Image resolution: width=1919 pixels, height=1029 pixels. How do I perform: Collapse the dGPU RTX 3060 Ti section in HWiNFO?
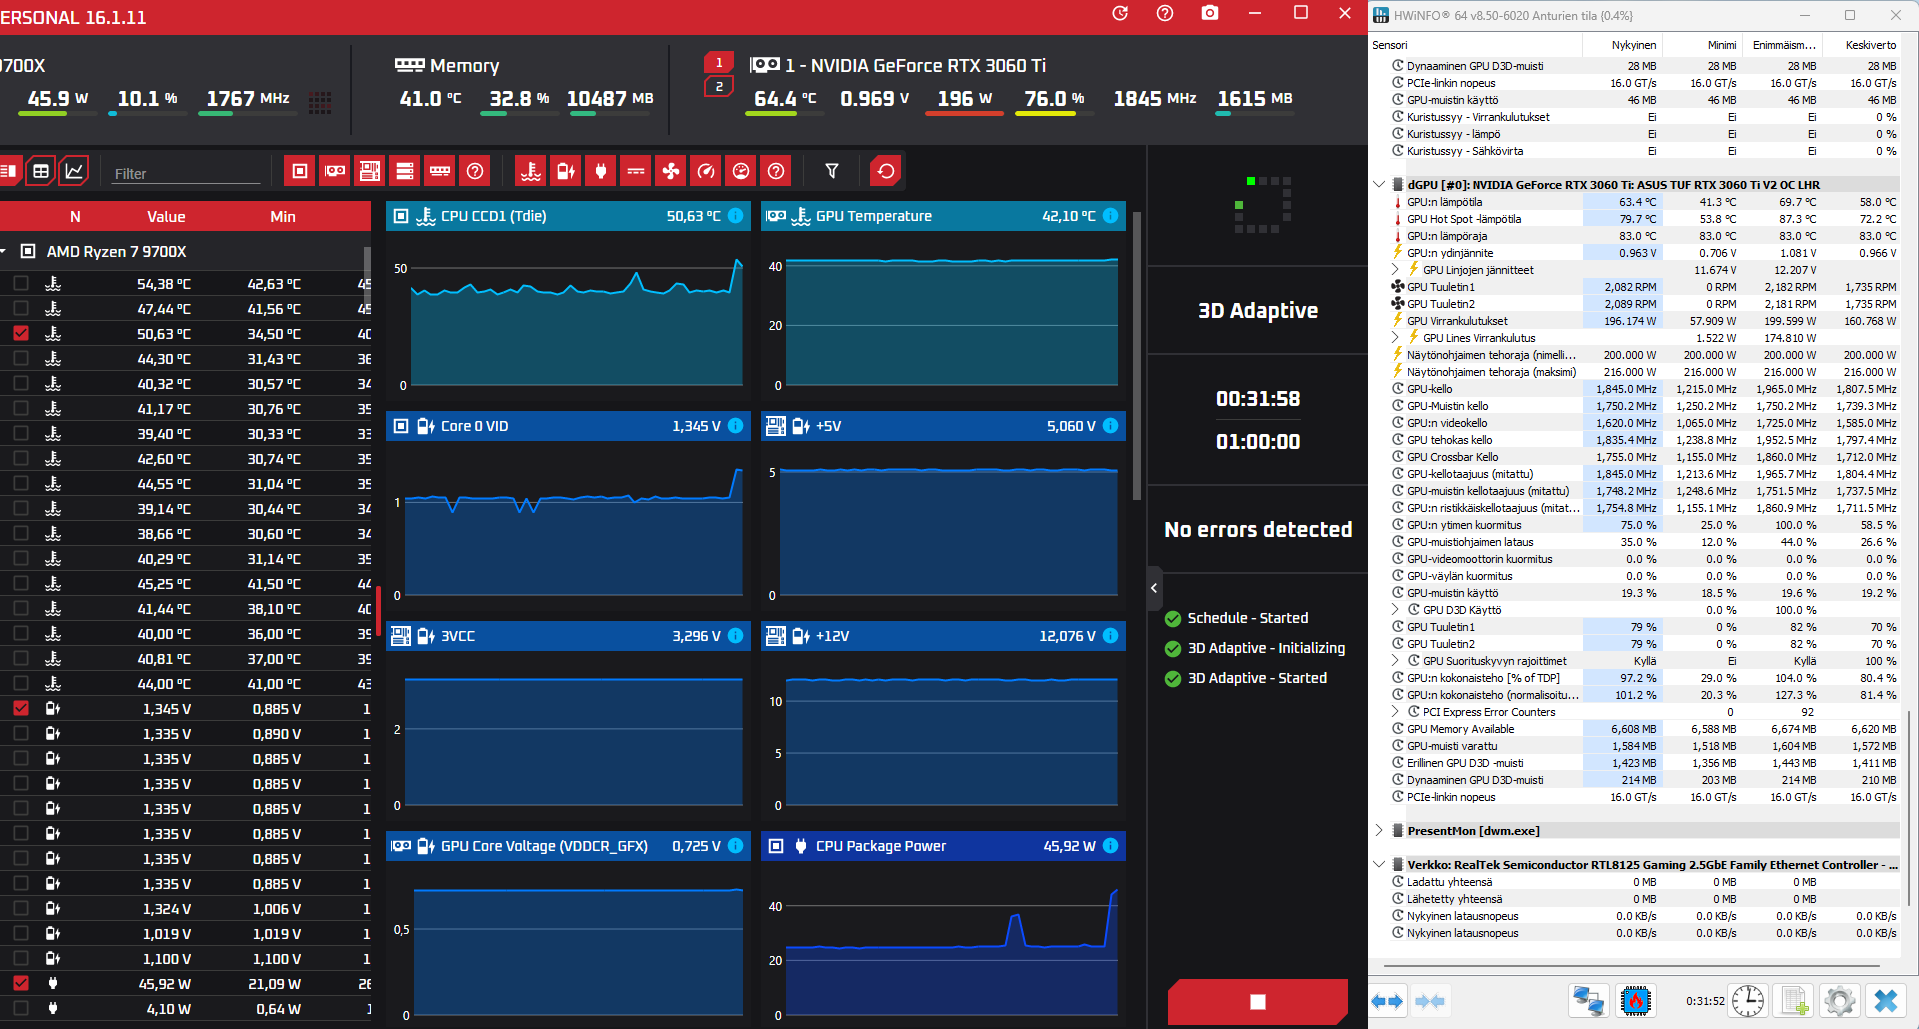pyautogui.click(x=1379, y=184)
